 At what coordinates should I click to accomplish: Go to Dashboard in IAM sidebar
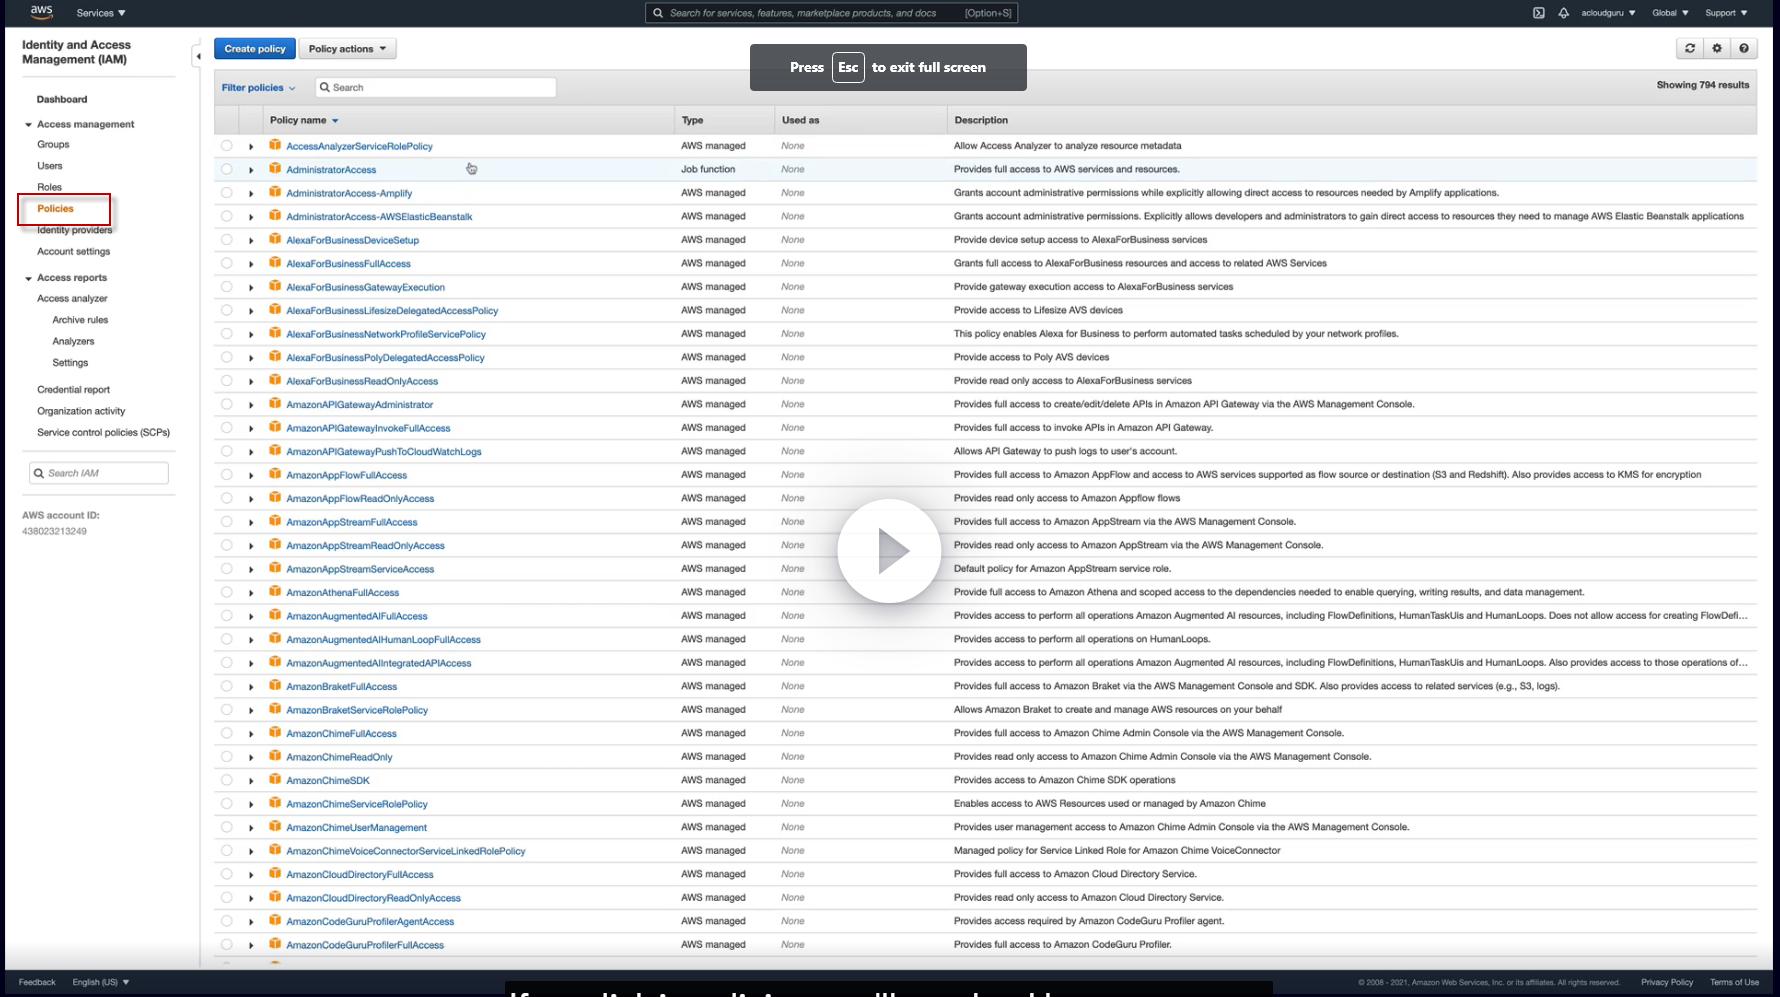(x=62, y=99)
